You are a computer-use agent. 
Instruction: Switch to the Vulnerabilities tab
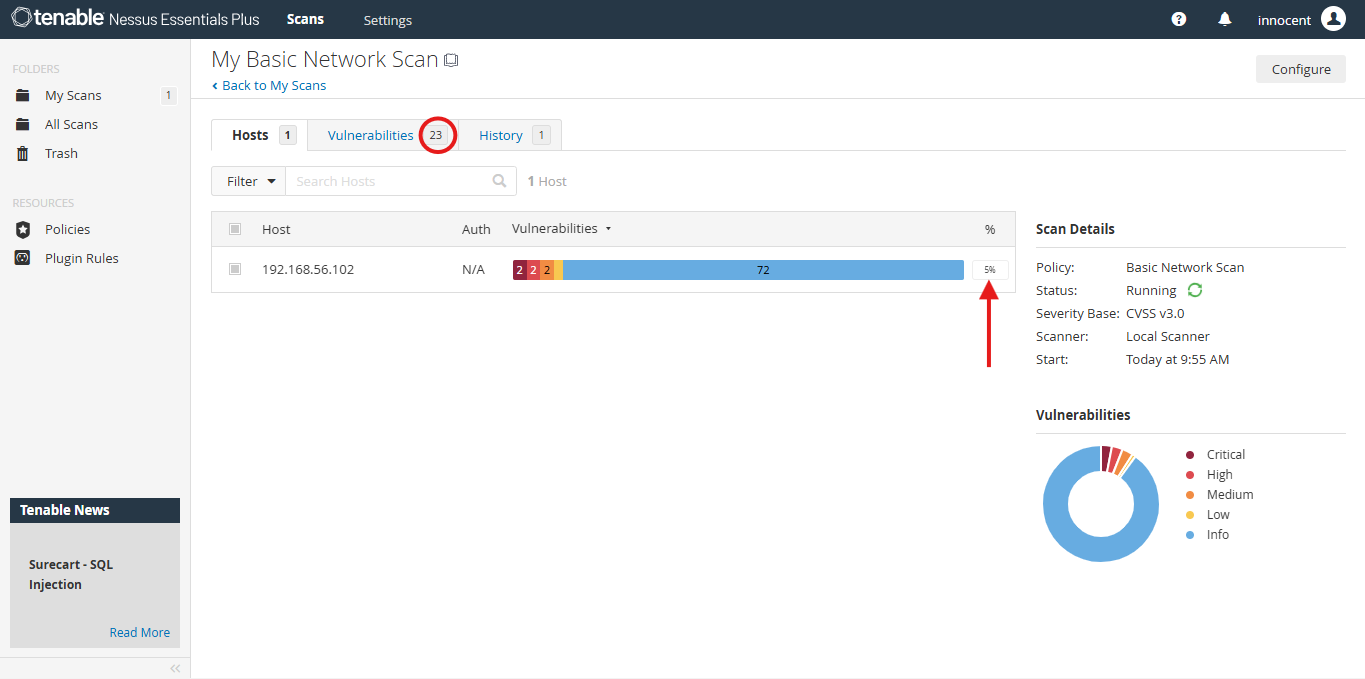(x=383, y=135)
